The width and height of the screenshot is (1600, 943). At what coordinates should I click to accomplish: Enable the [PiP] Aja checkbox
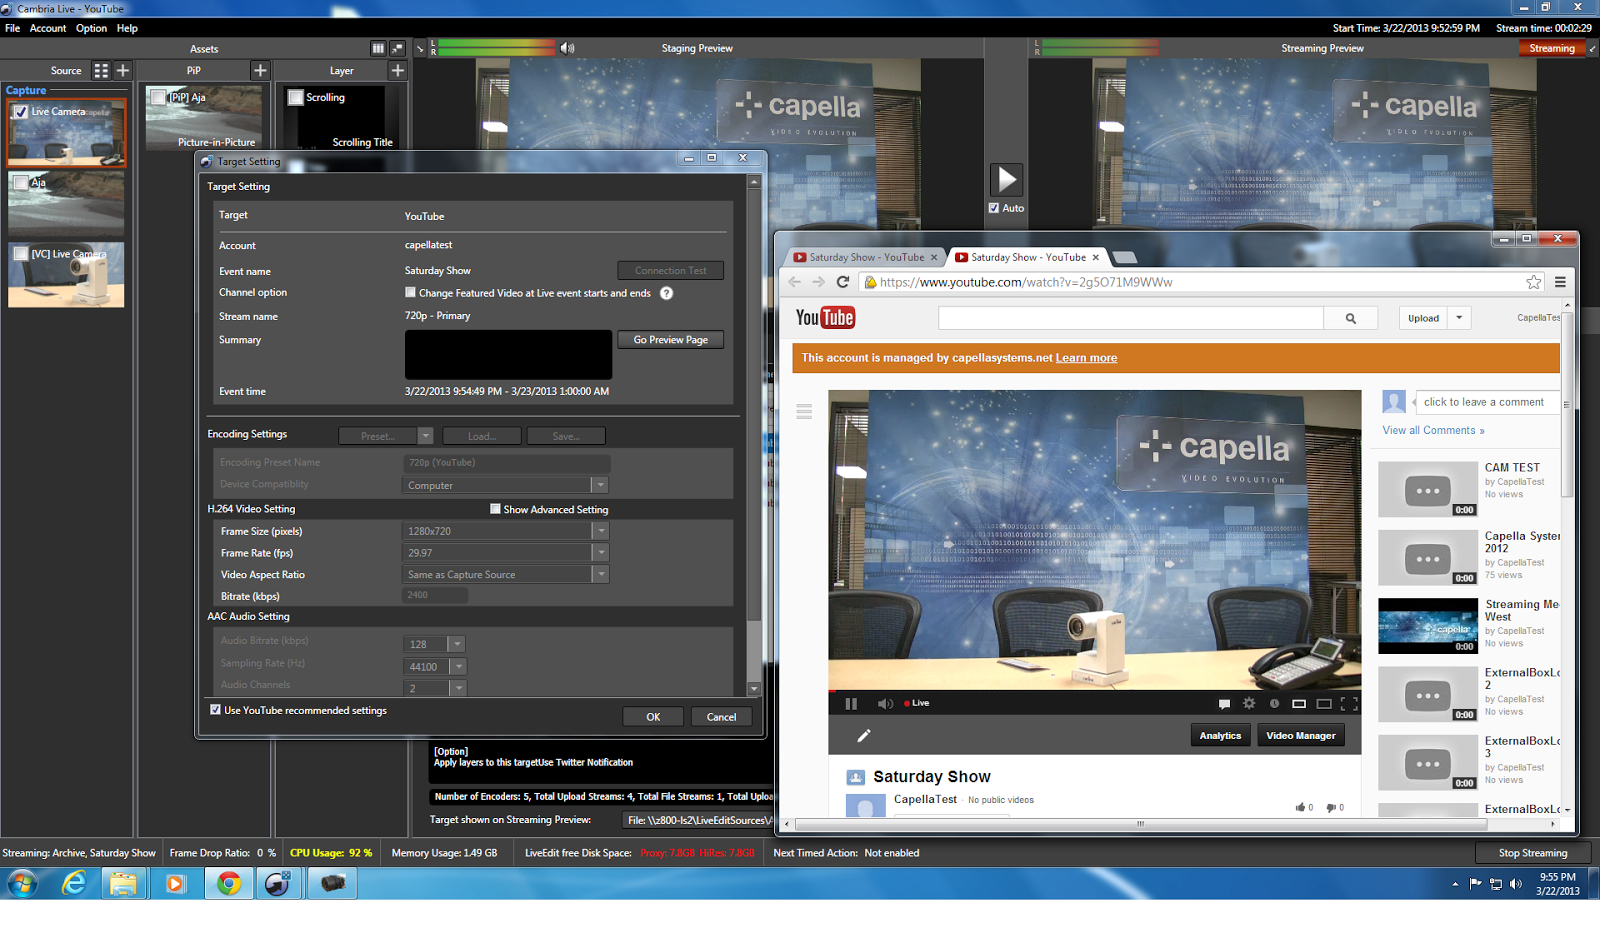coord(158,97)
